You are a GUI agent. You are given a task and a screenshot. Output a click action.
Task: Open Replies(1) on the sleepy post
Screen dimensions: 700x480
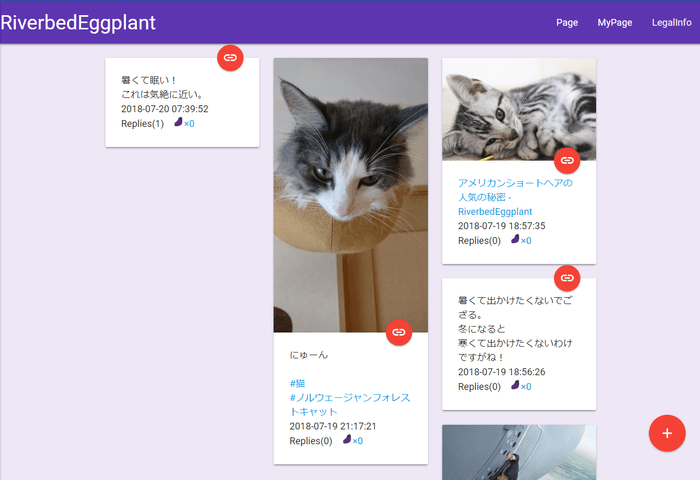142,124
